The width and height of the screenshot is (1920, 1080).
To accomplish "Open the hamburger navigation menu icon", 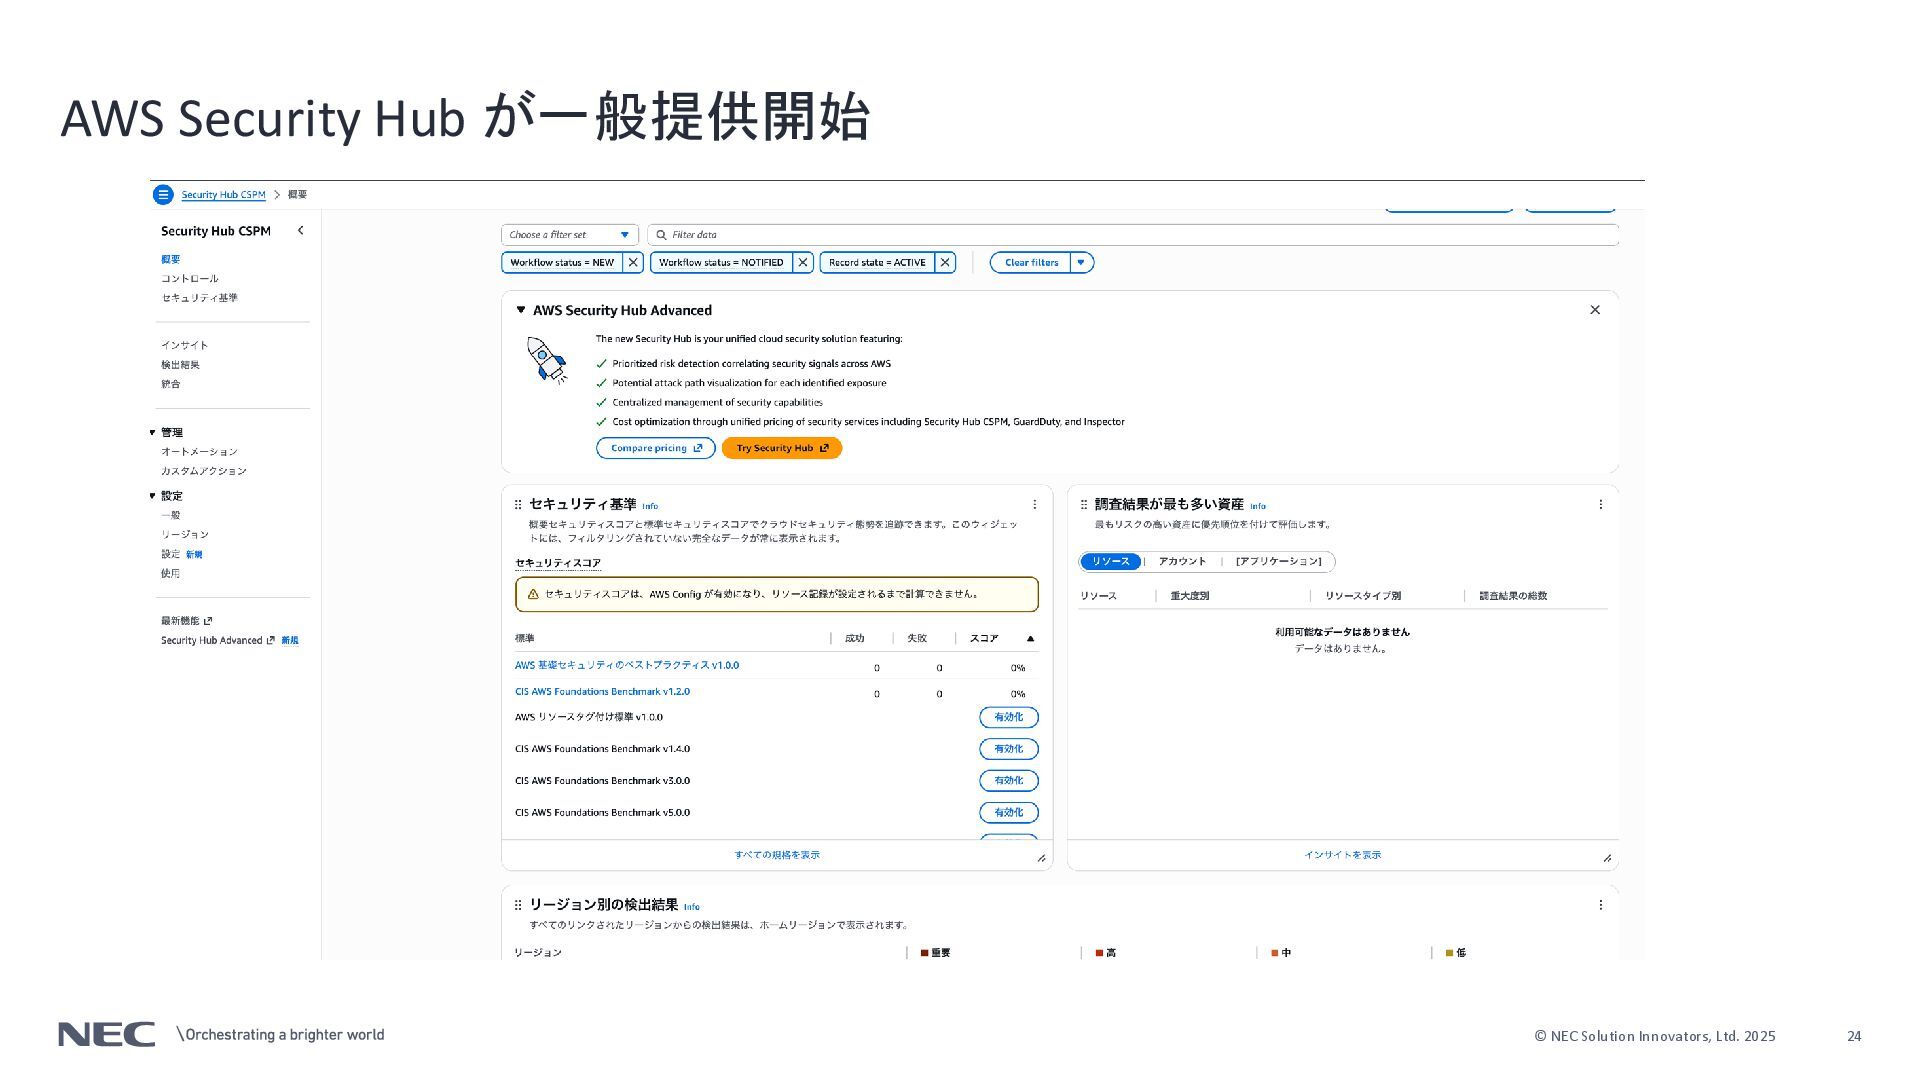I will (163, 195).
